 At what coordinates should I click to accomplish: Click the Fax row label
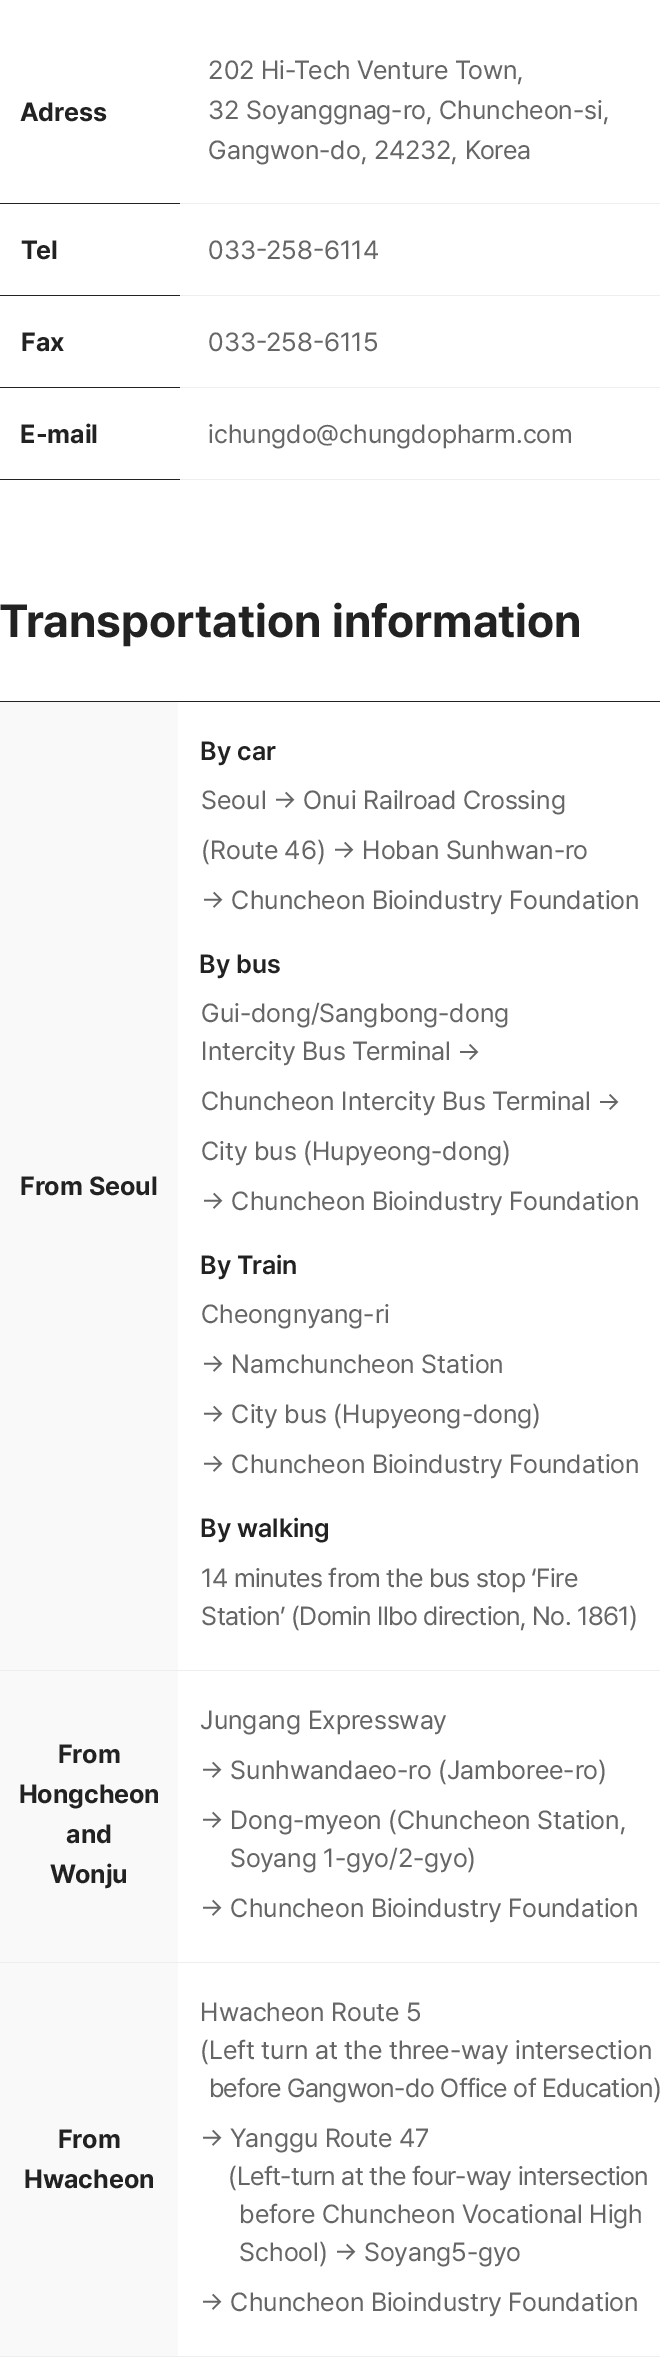click(x=42, y=342)
